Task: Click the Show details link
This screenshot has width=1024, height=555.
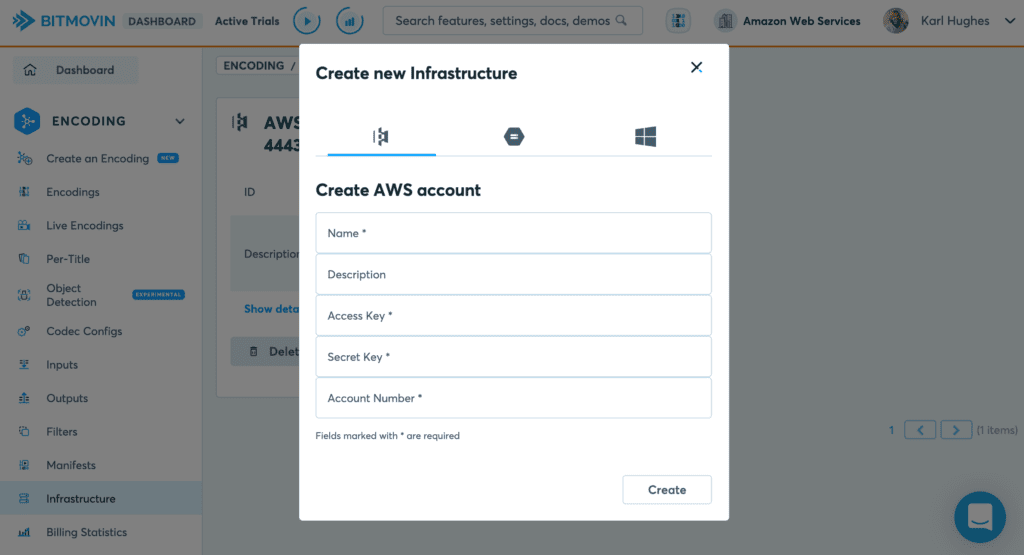Action: [x=271, y=309]
